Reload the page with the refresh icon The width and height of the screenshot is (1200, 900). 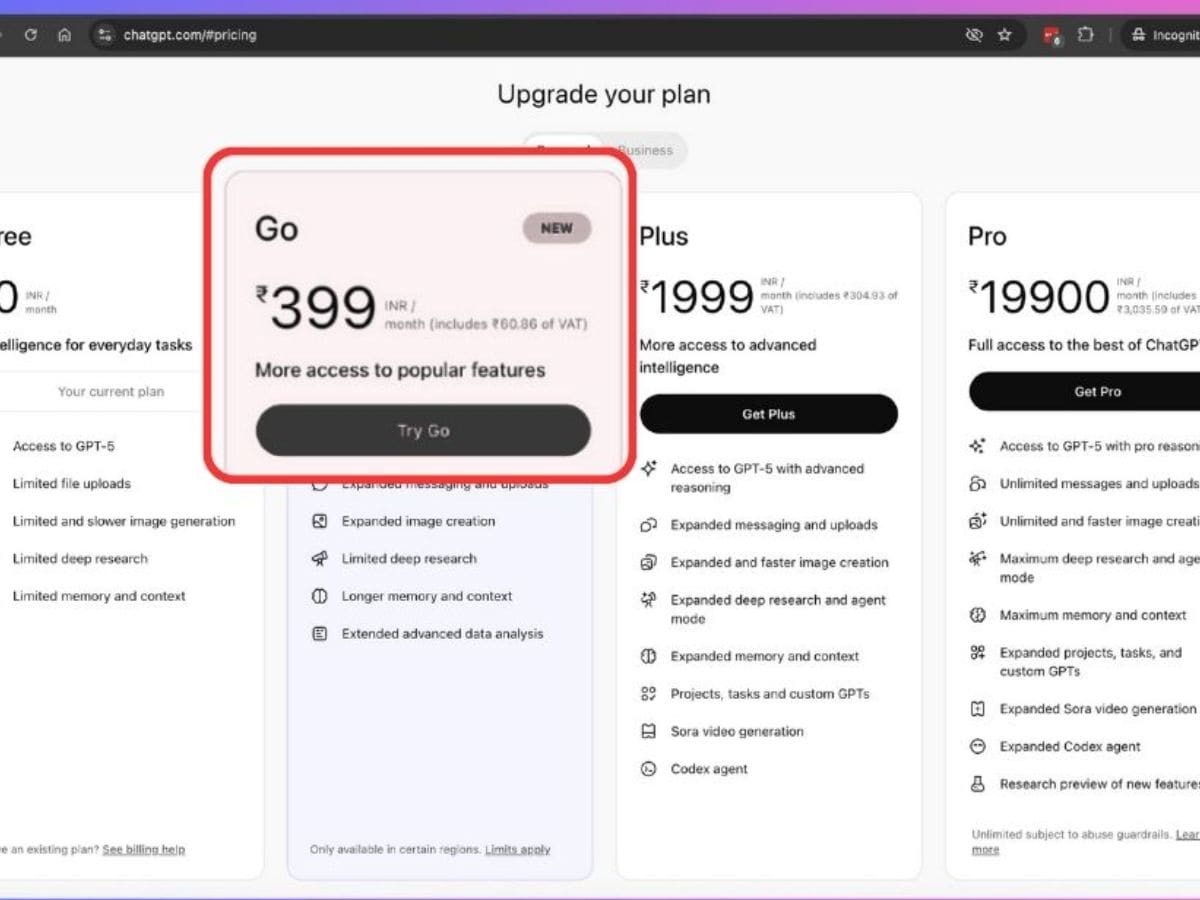click(x=31, y=35)
